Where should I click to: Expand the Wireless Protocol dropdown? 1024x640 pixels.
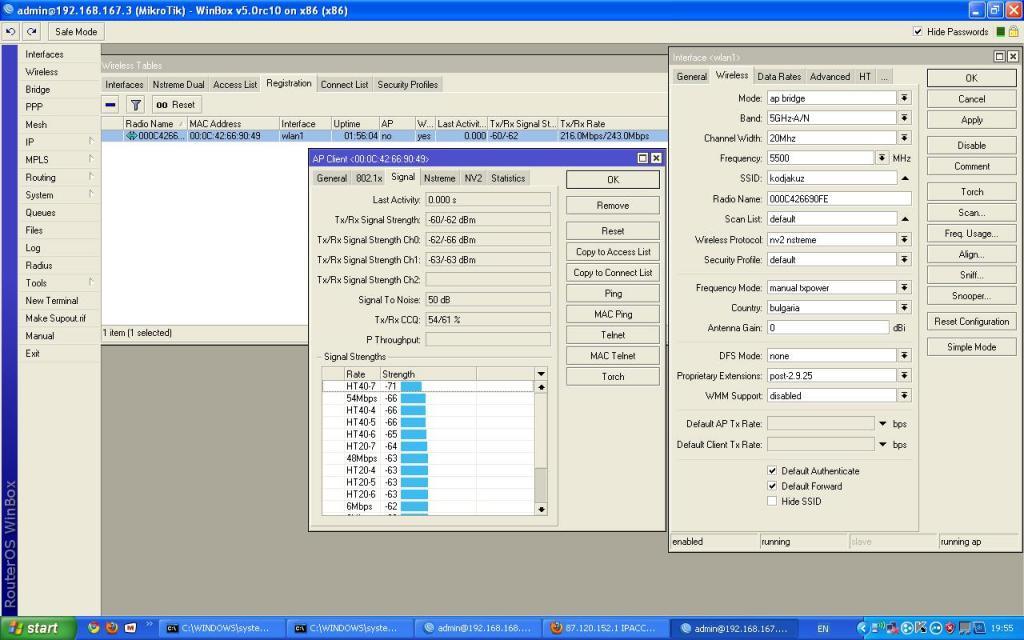(904, 240)
